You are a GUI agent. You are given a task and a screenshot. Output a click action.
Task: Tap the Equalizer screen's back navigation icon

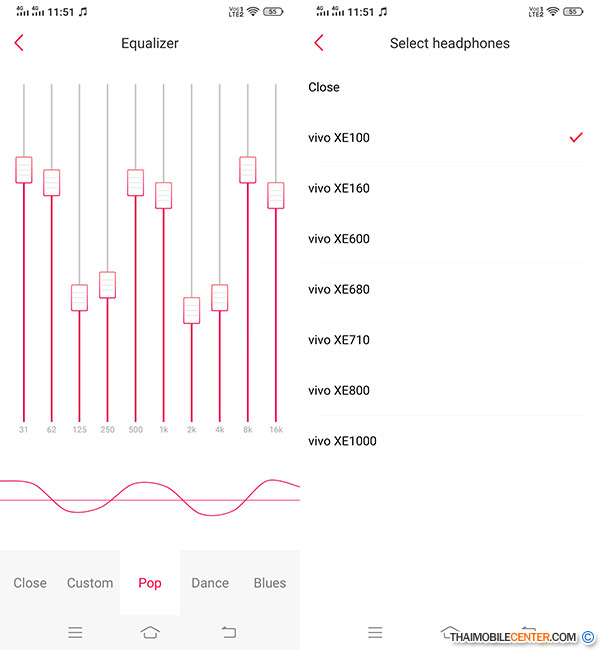(x=228, y=632)
